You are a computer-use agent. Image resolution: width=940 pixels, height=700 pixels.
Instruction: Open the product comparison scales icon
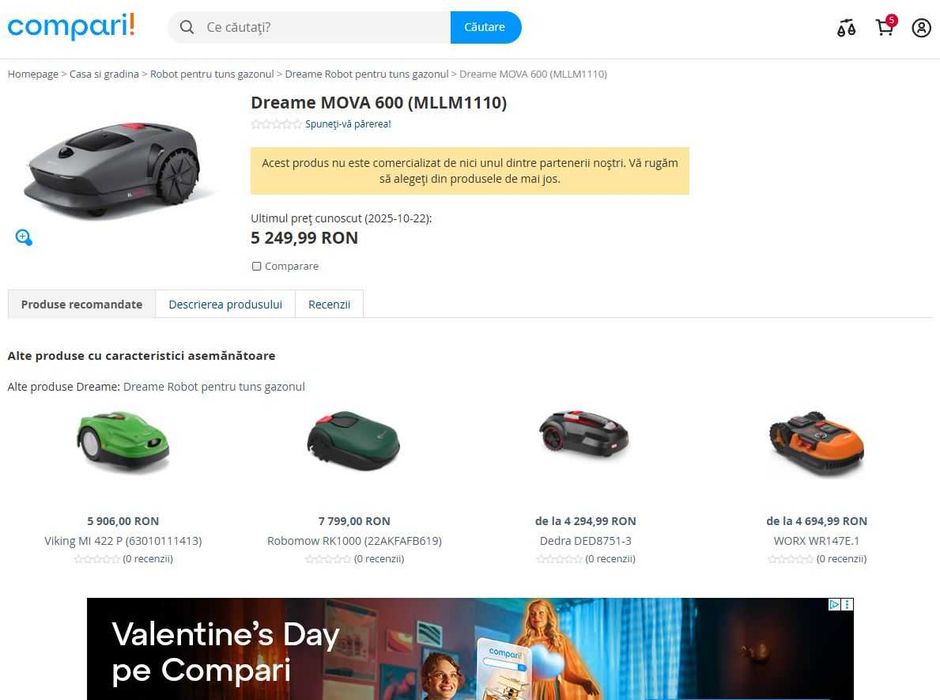coord(846,28)
